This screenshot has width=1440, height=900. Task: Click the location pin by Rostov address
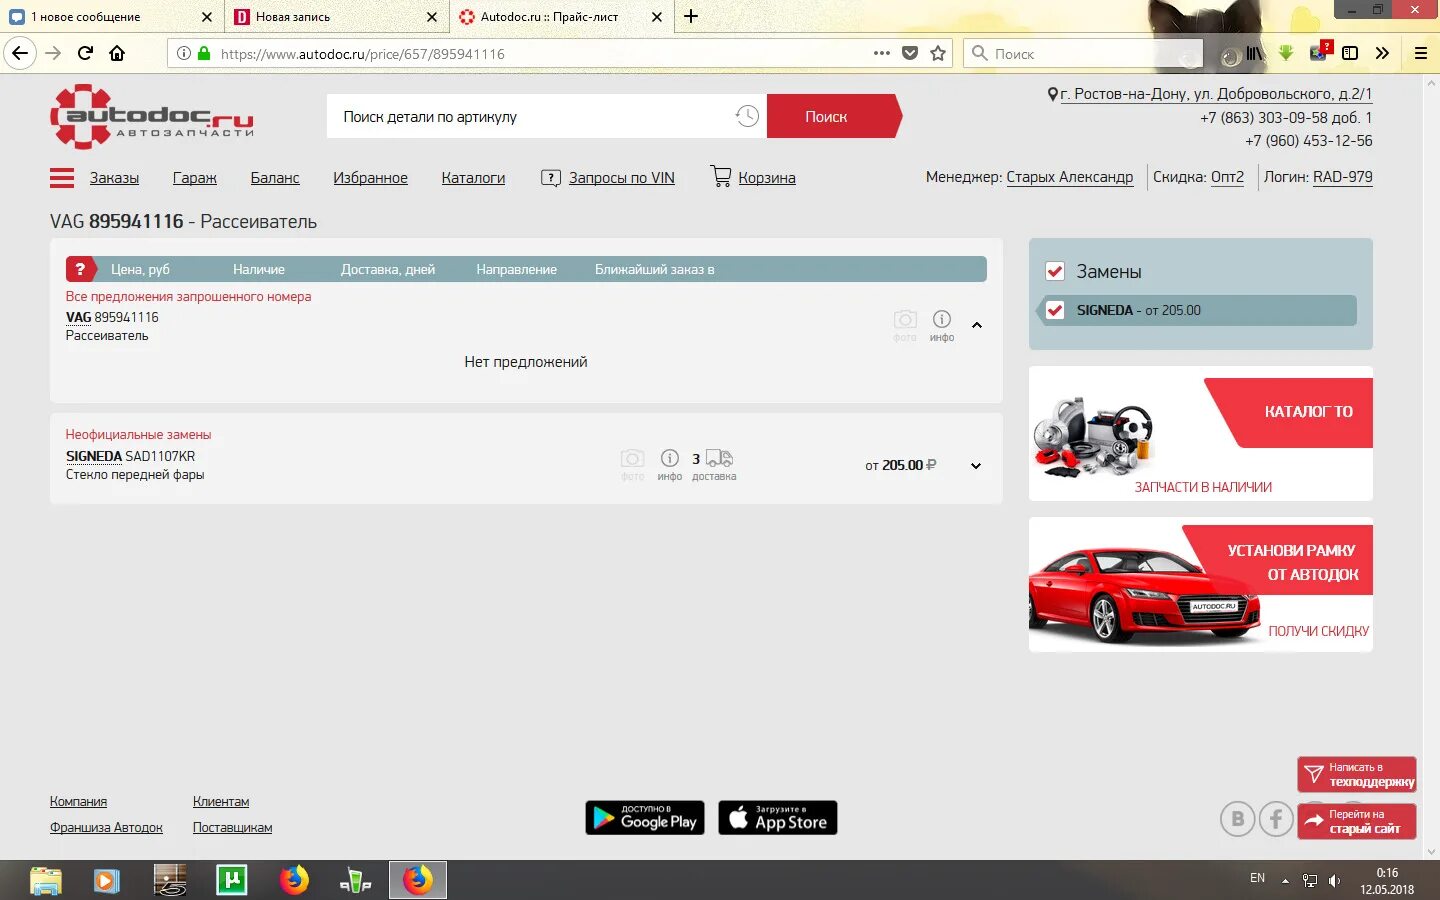pyautogui.click(x=1052, y=94)
